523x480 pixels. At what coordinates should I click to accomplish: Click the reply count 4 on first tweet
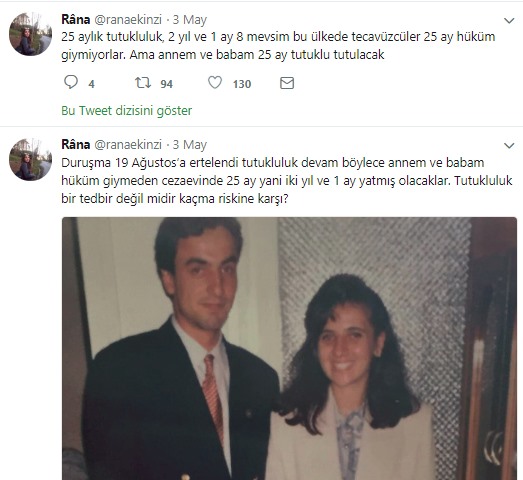(91, 84)
